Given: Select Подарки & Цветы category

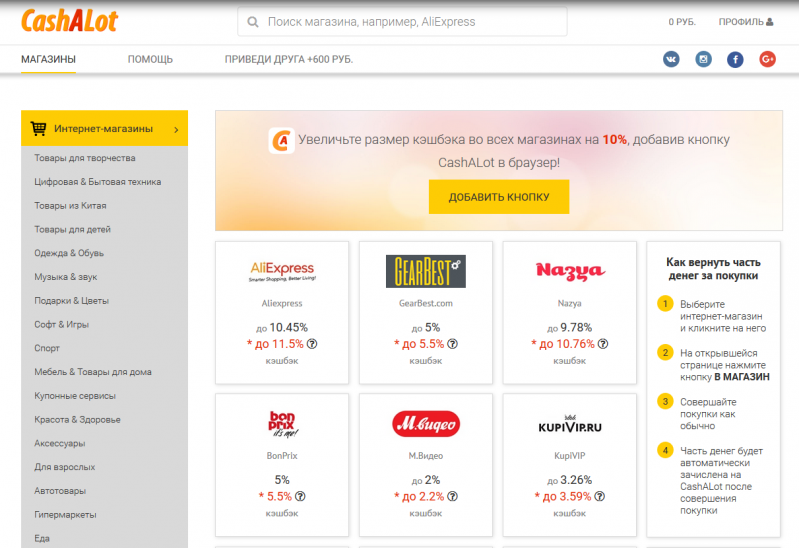Looking at the screenshot, I should 71,301.
